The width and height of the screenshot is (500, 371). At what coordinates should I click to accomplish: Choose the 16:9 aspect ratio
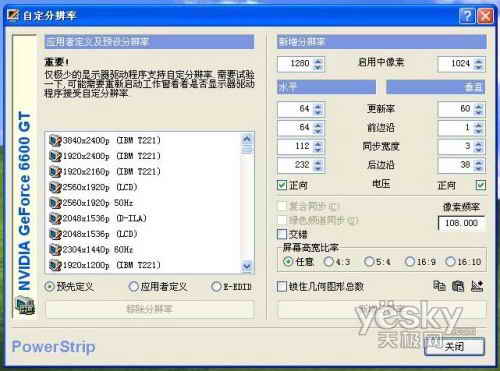(x=410, y=262)
